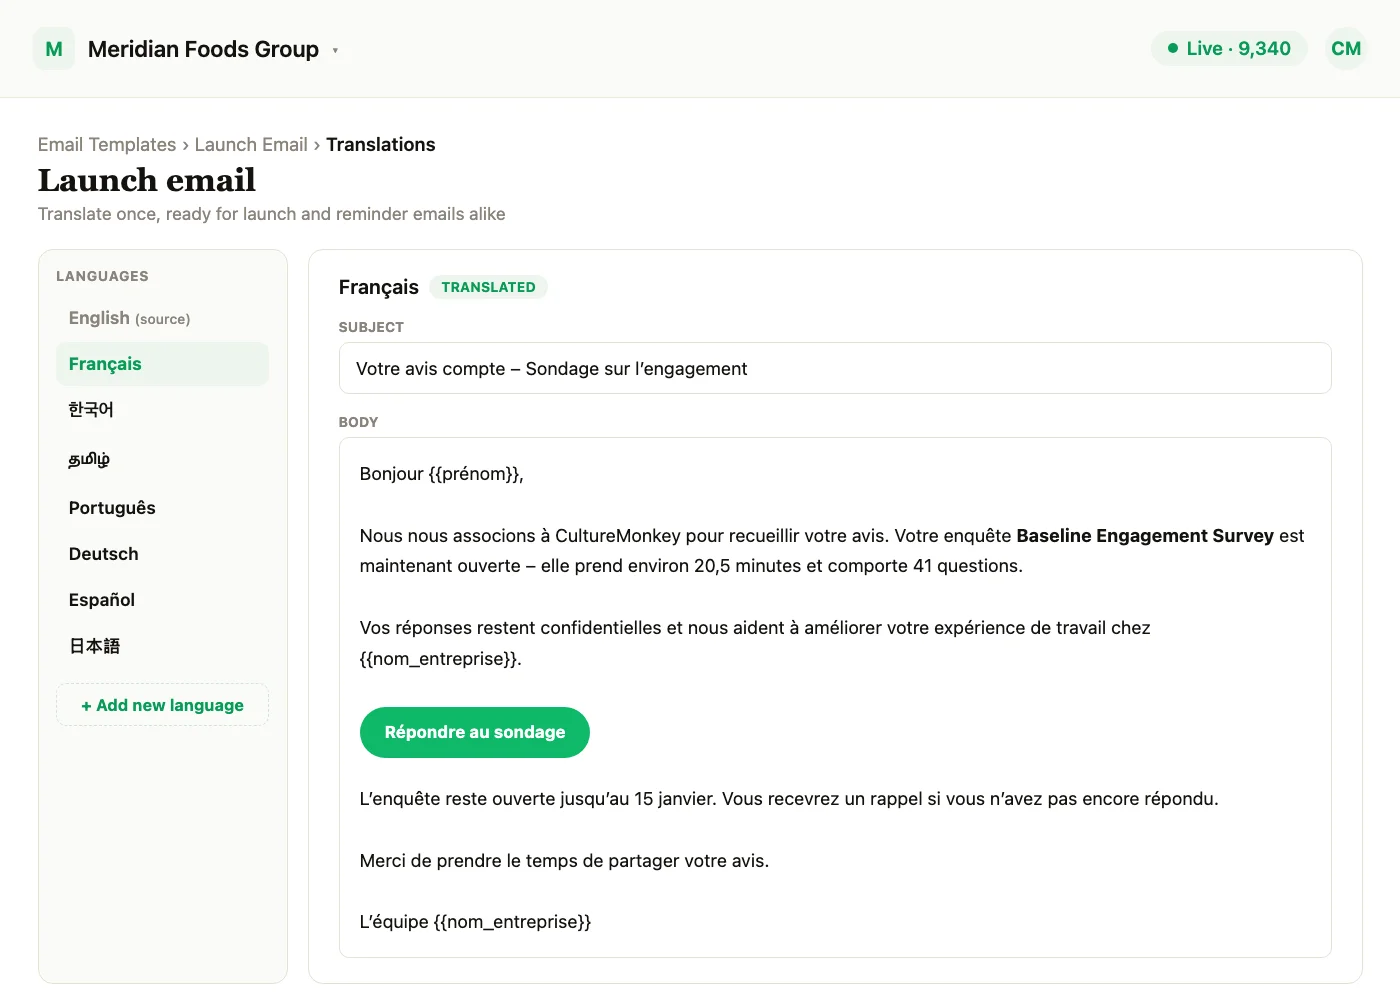Click the LANGUAGES sidebar header

coord(102,276)
